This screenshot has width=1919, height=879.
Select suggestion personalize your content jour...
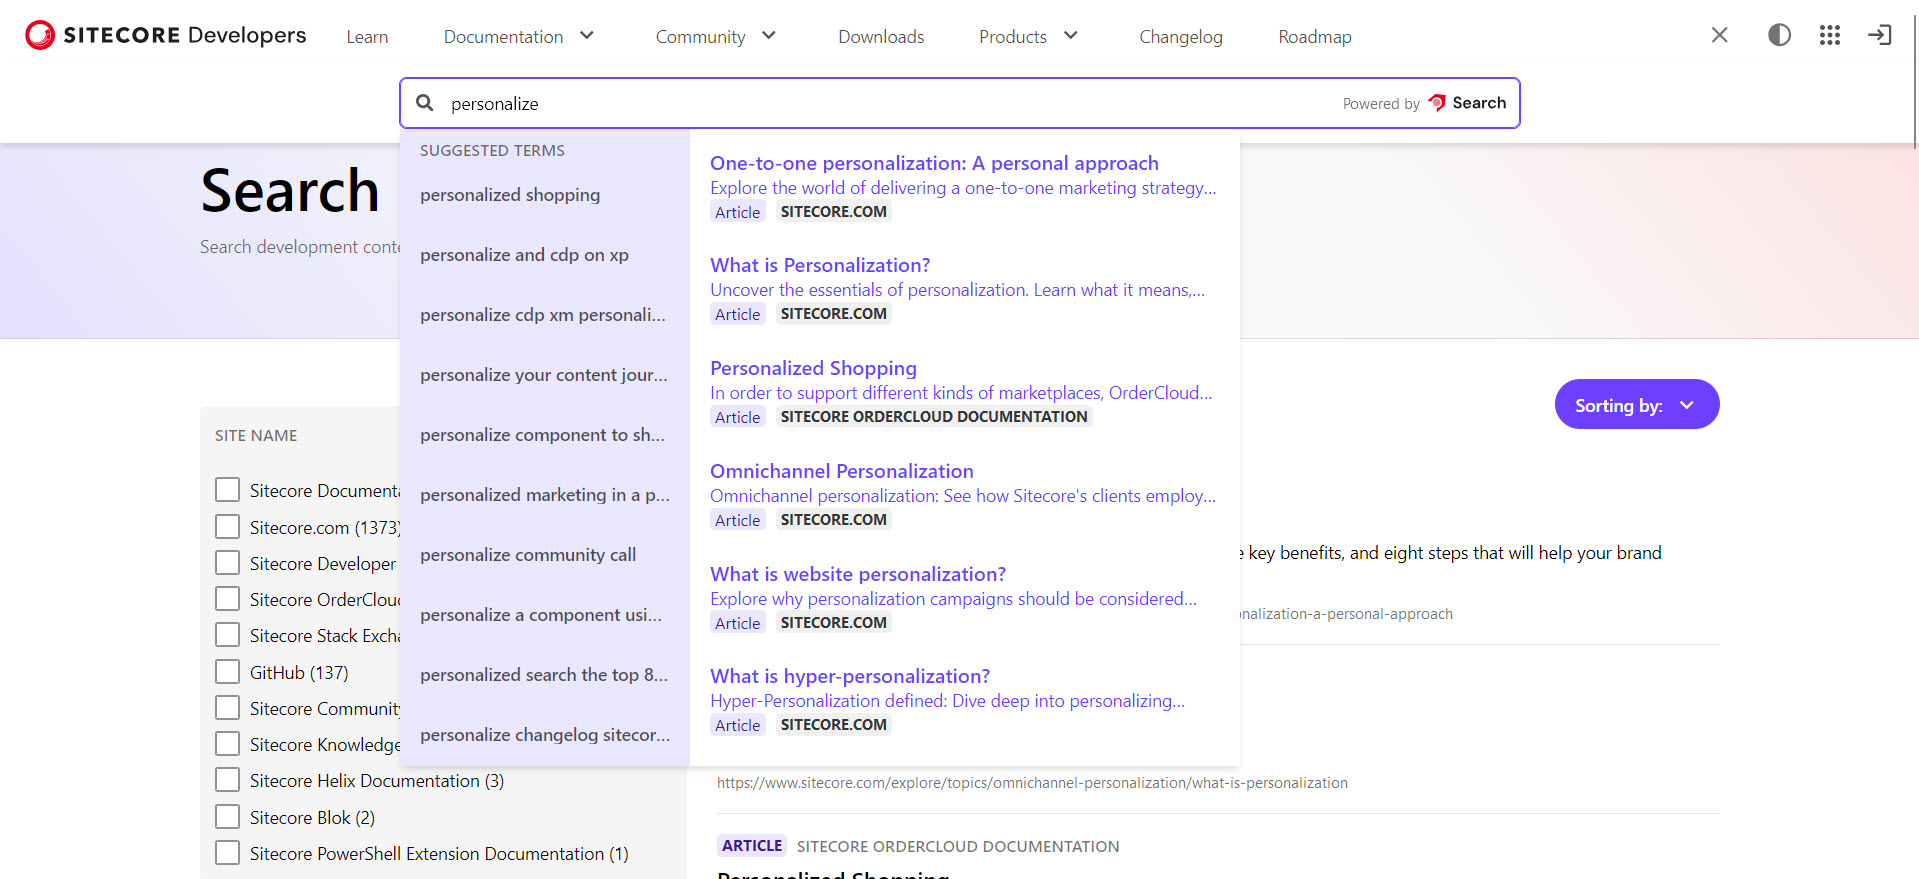[545, 375]
